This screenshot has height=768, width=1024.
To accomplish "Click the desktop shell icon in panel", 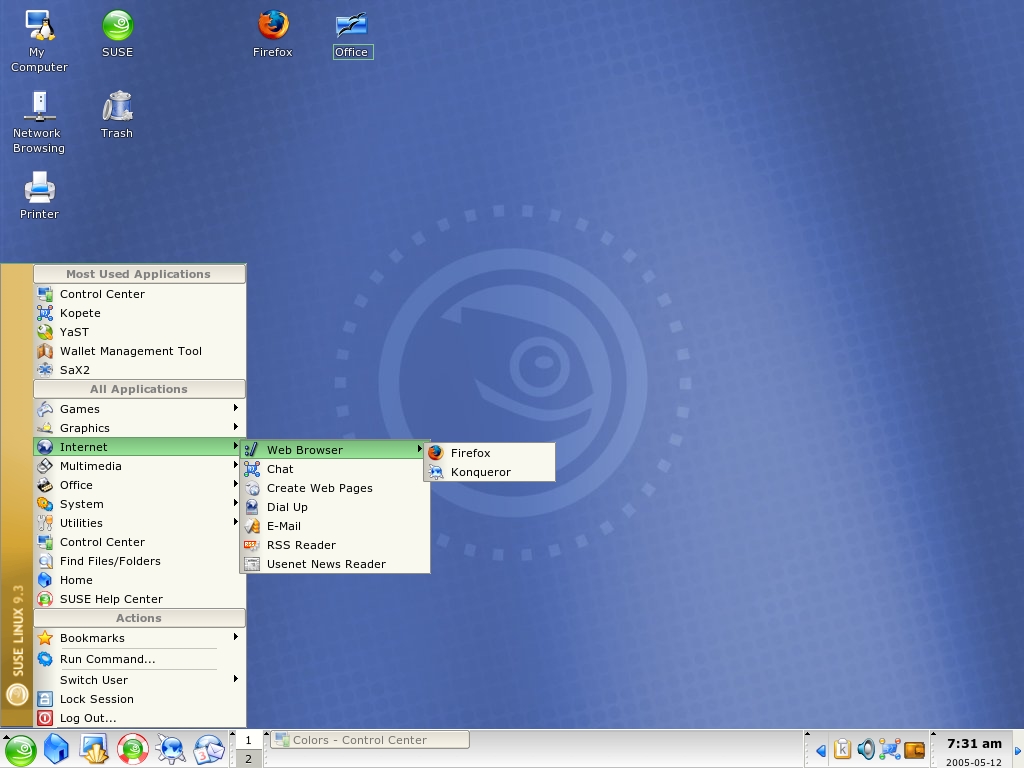I will (x=94, y=749).
